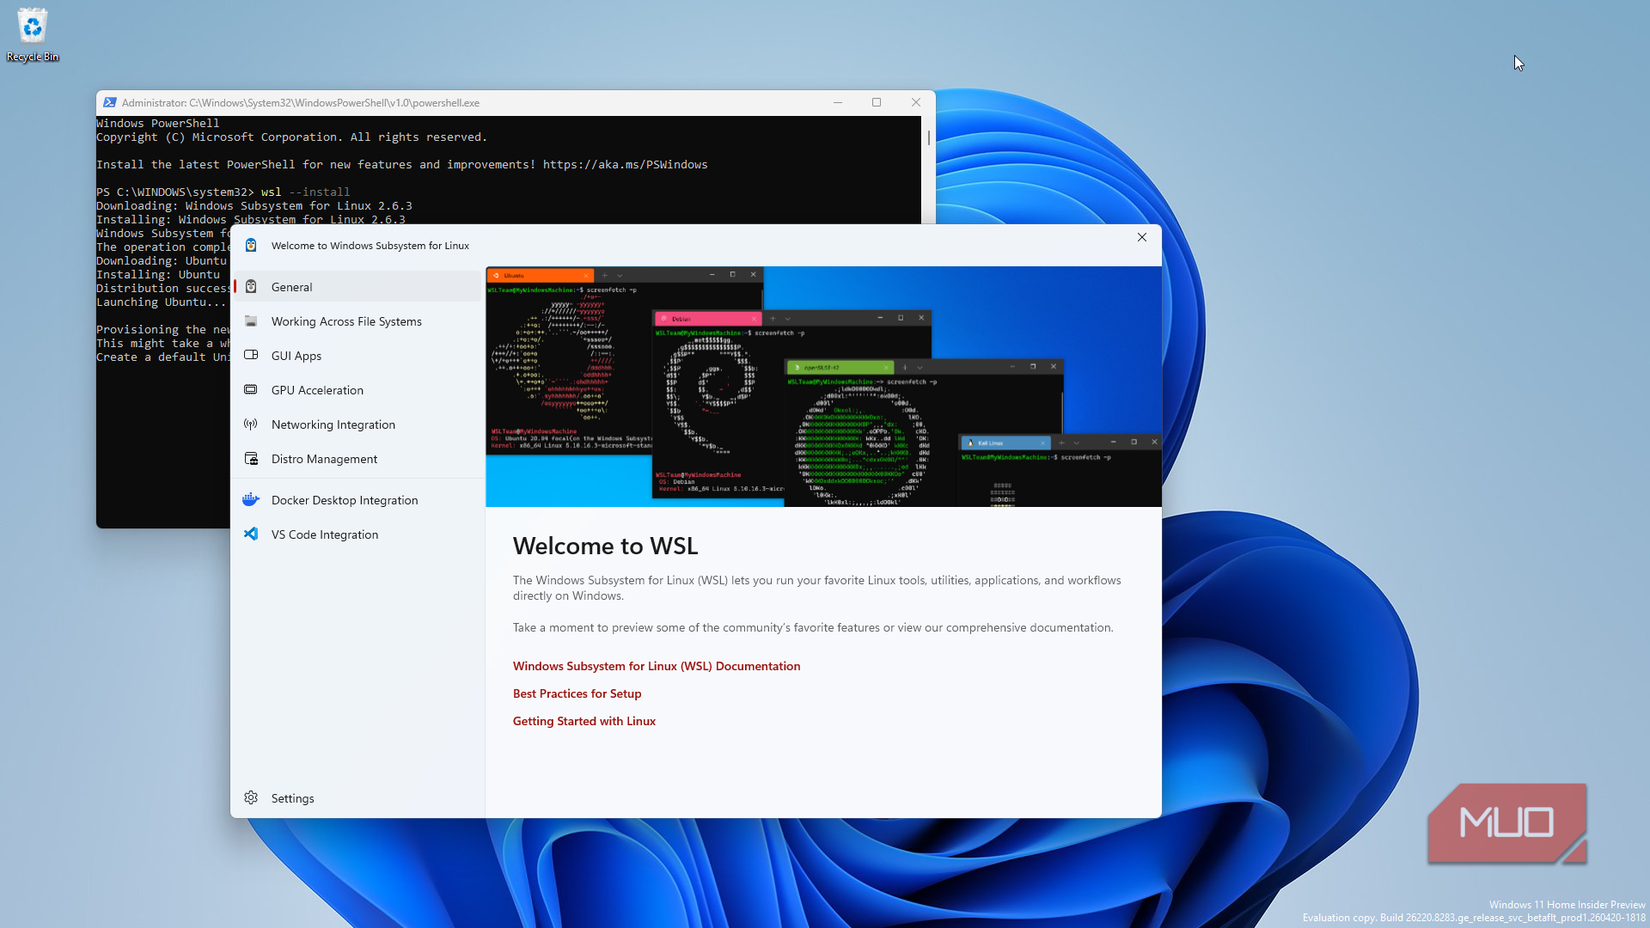The width and height of the screenshot is (1650, 928).
Task: Close the Welcome to Windows Subsystem for Linux window
Action: point(1142,238)
